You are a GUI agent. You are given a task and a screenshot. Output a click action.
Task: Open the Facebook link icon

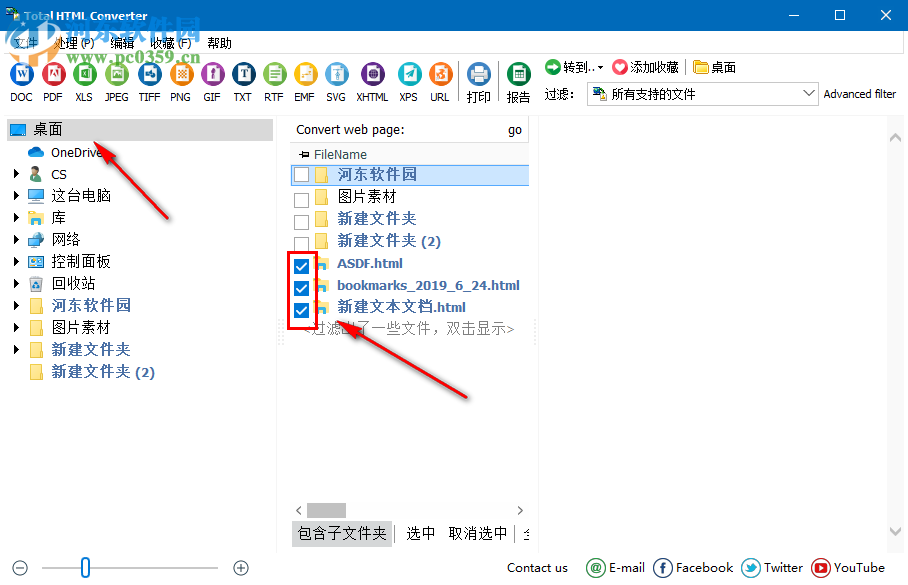point(662,568)
